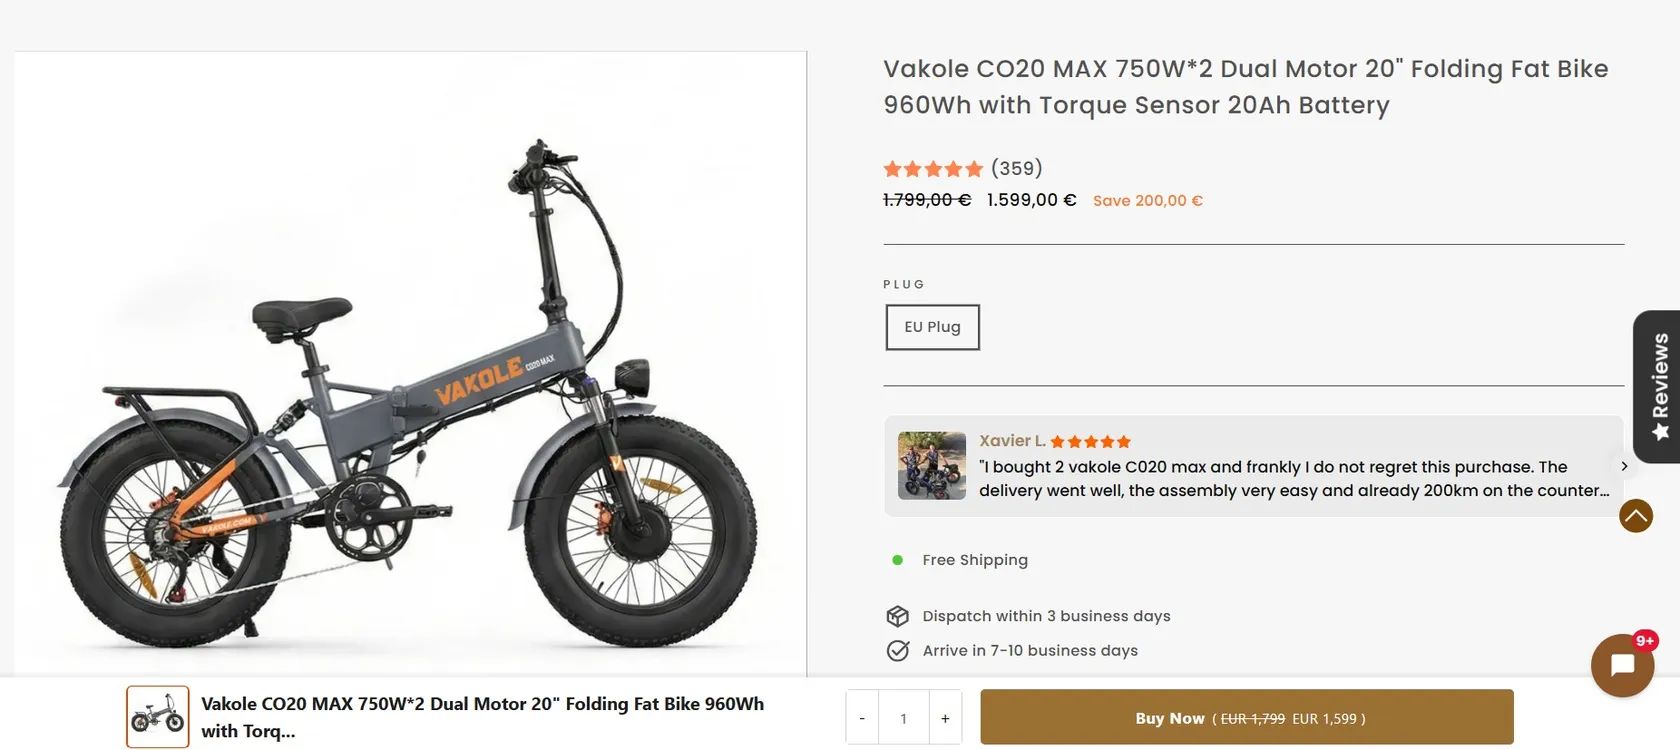Click the green Free Shipping dot

click(898, 560)
